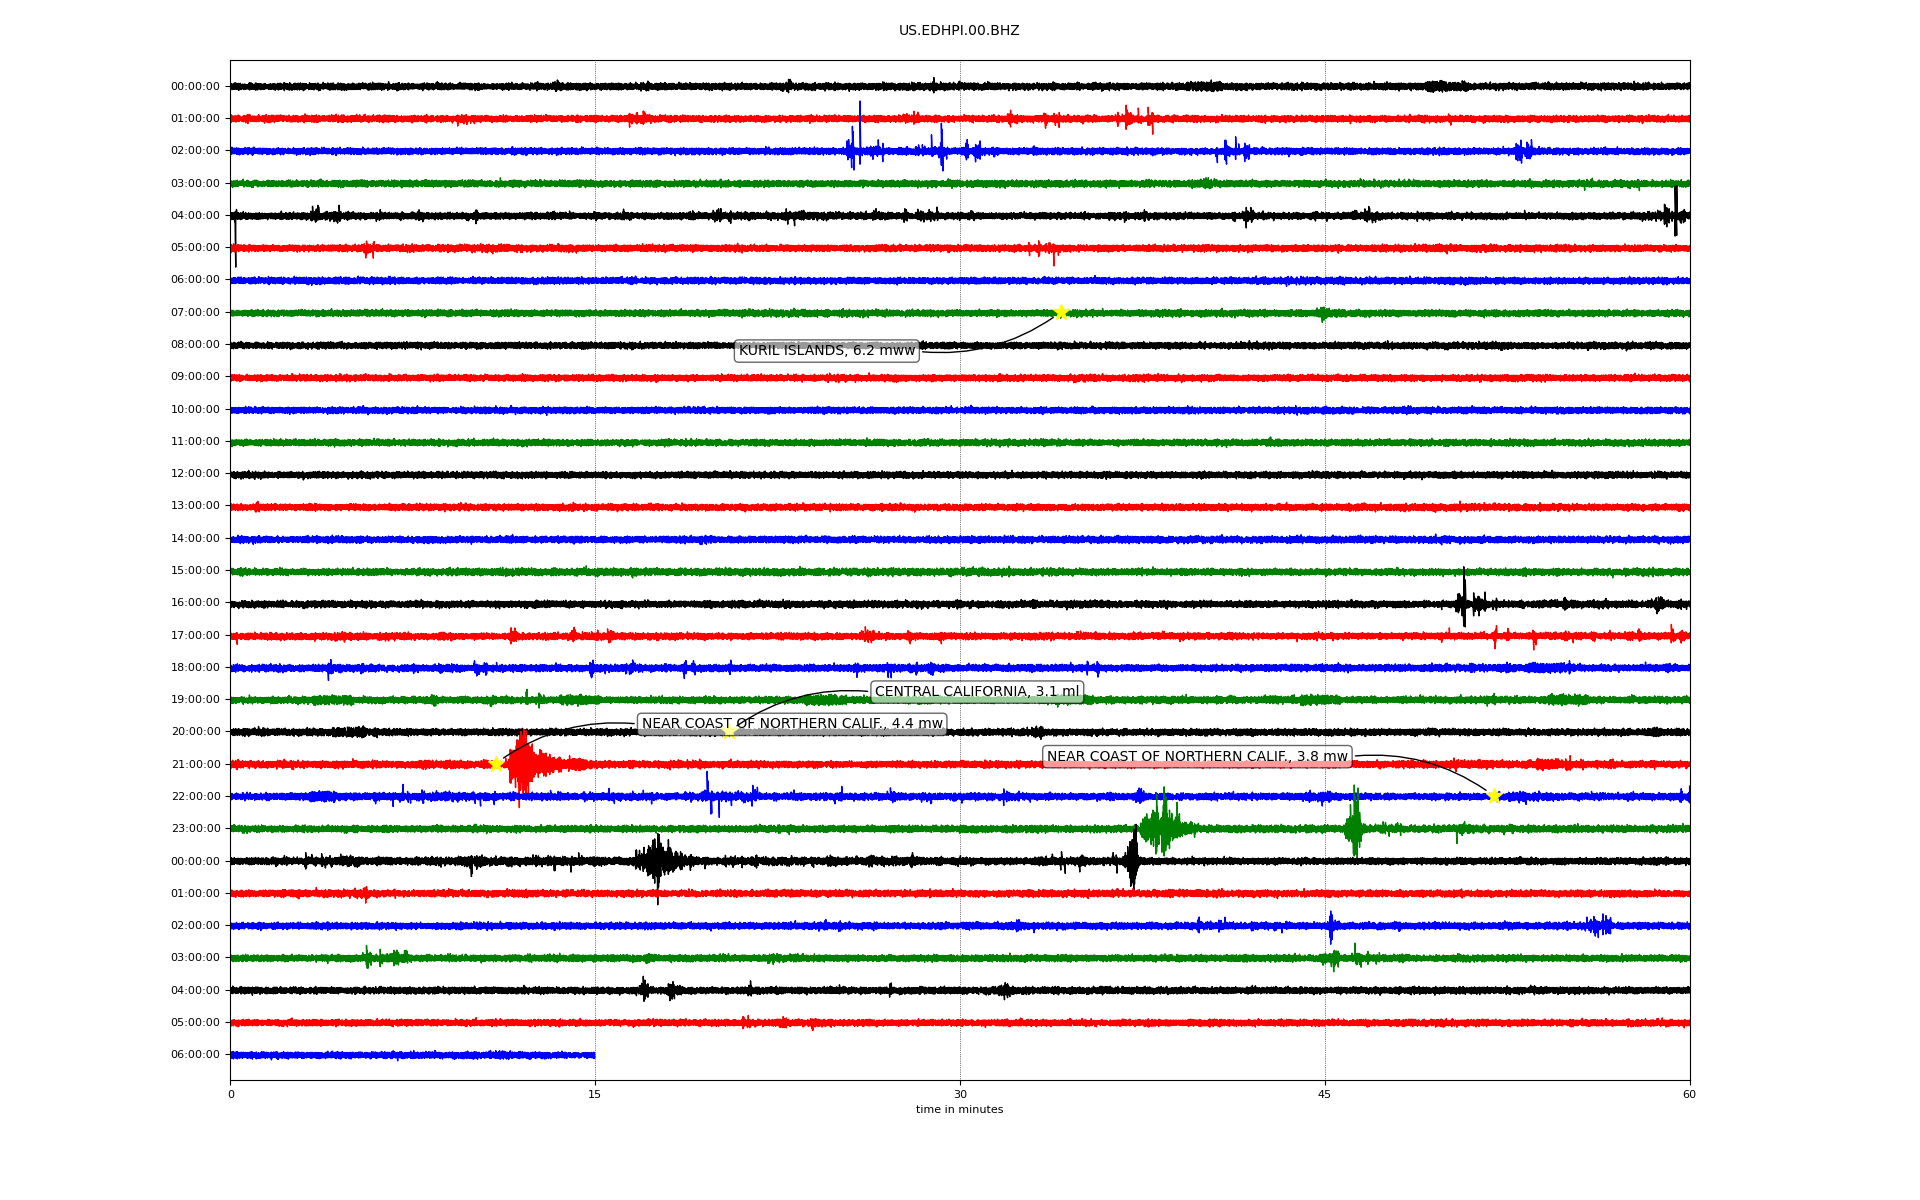Click the Northern Calif. 4.4 mw annotation
1920x1200 pixels.
(x=791, y=724)
